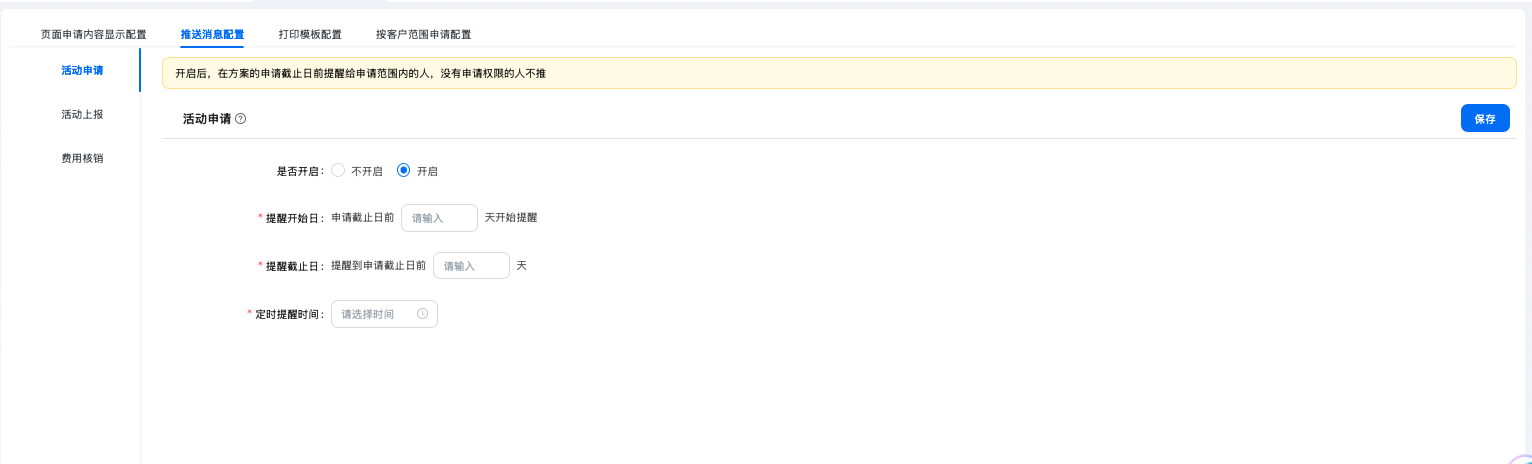
Task: Click the blue 保存 button
Action: pyautogui.click(x=1485, y=119)
